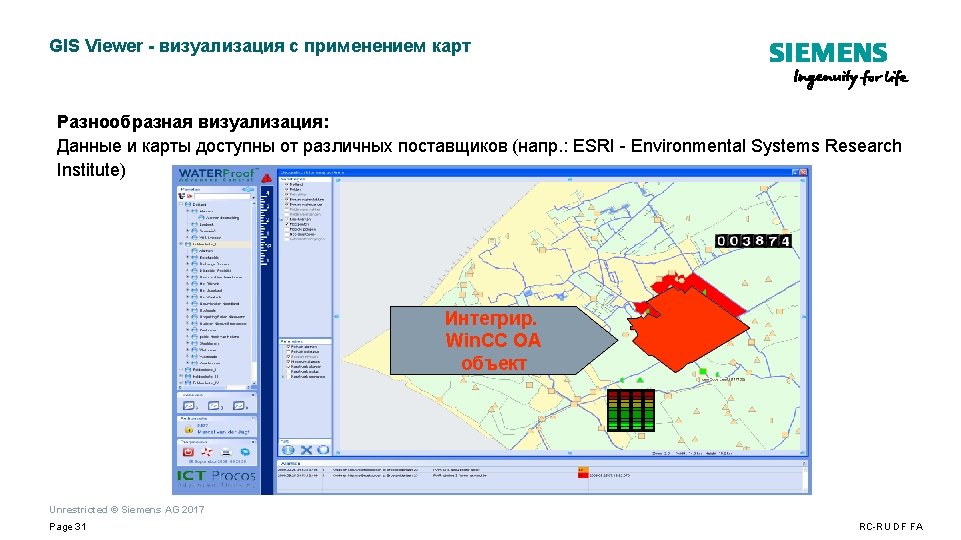Click the horizontal scrollbar under navigation tree
This screenshot has height=540, width=961.
click(215, 387)
